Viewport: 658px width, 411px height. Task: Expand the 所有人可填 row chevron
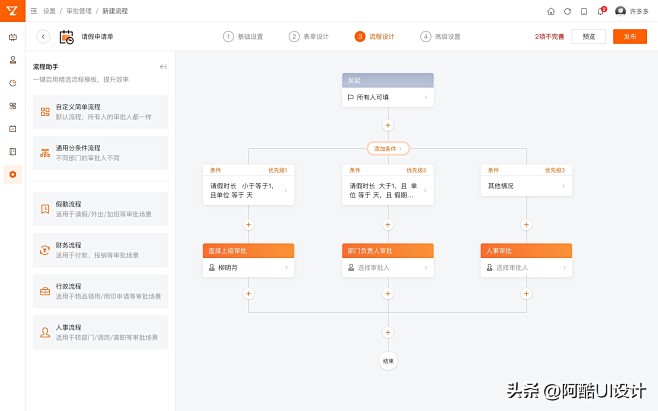[x=426, y=97]
